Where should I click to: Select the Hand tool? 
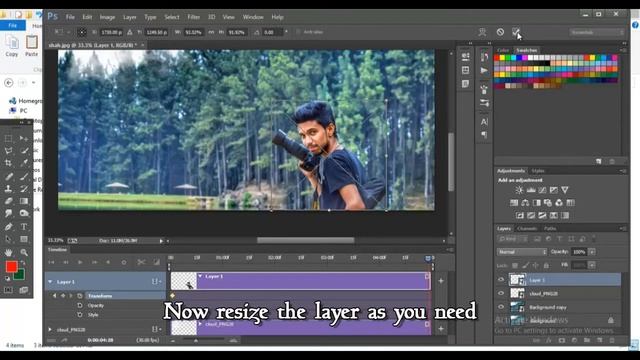pyautogui.click(x=8, y=253)
